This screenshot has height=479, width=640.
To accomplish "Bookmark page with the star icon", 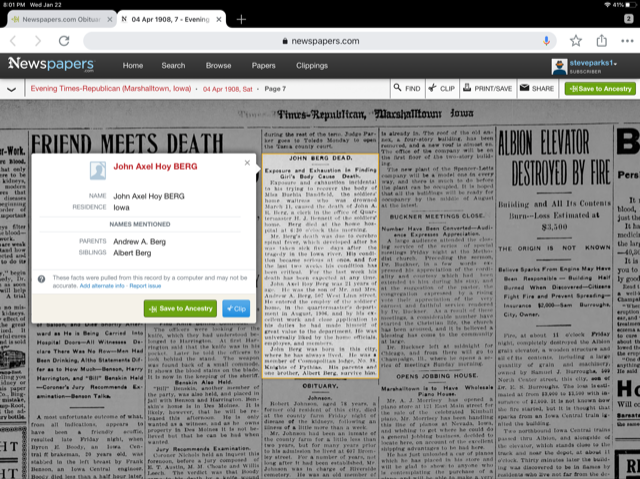I will [576, 41].
